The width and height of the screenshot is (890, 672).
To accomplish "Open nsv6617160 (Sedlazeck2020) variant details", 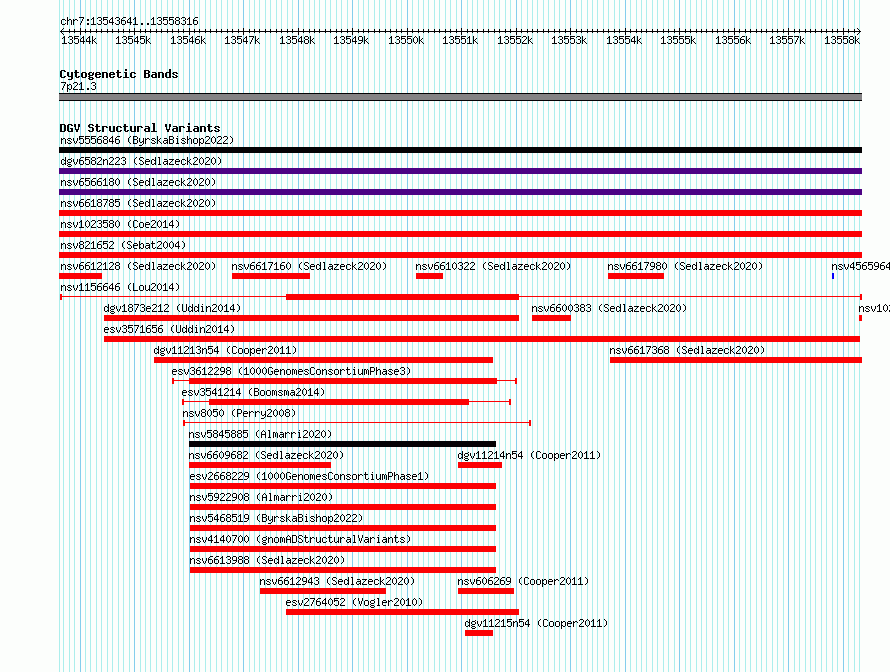I will coord(309,266).
